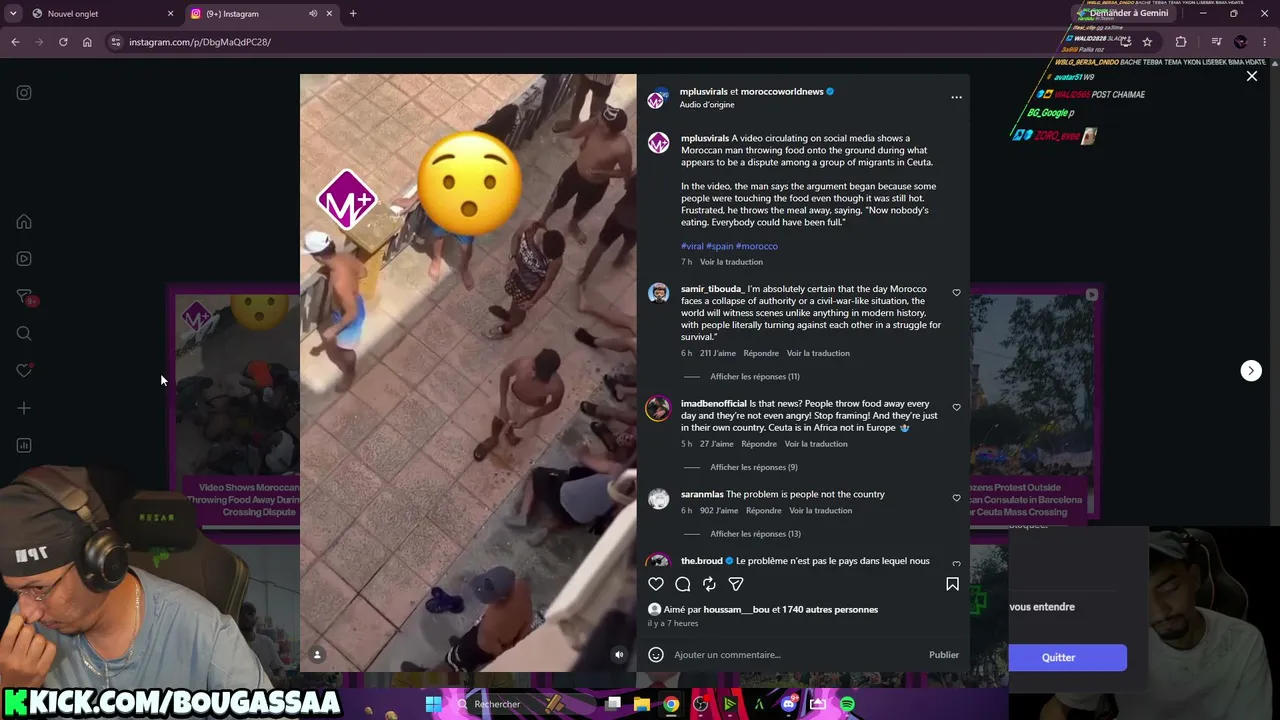Open the three-dot post options menu

tap(956, 97)
